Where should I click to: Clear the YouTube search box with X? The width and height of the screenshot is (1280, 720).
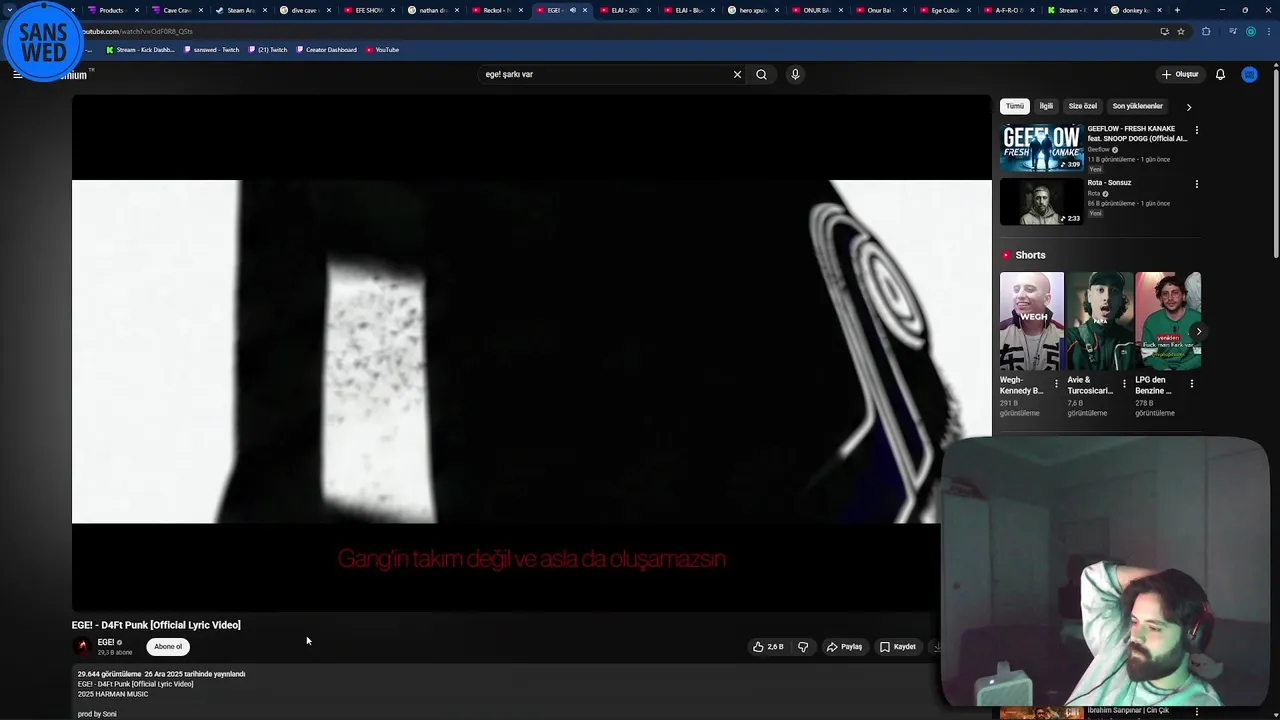(x=737, y=74)
